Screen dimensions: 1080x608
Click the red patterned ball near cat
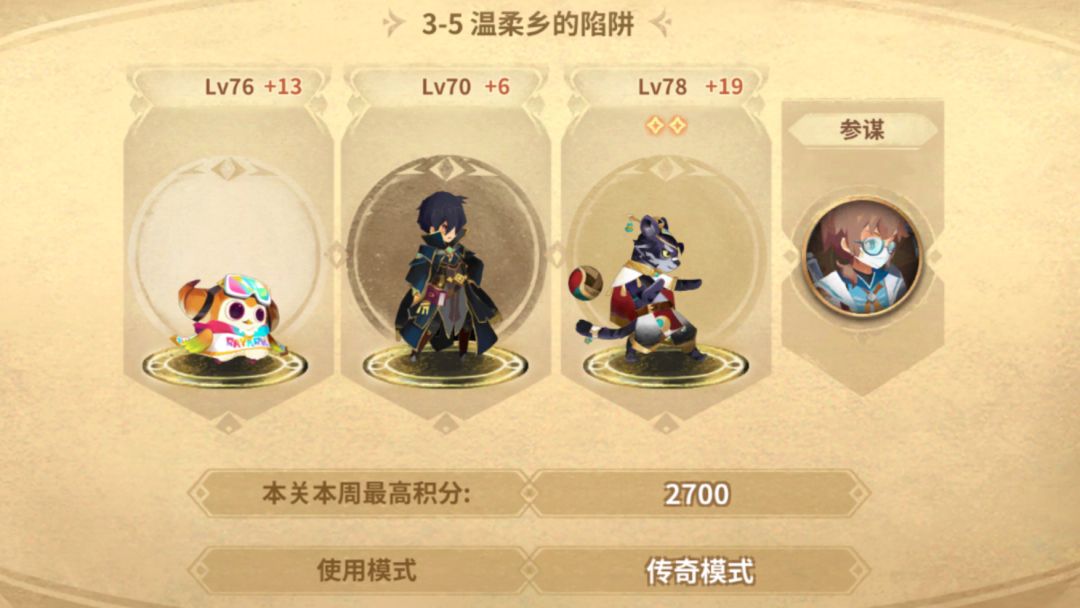coord(585,283)
